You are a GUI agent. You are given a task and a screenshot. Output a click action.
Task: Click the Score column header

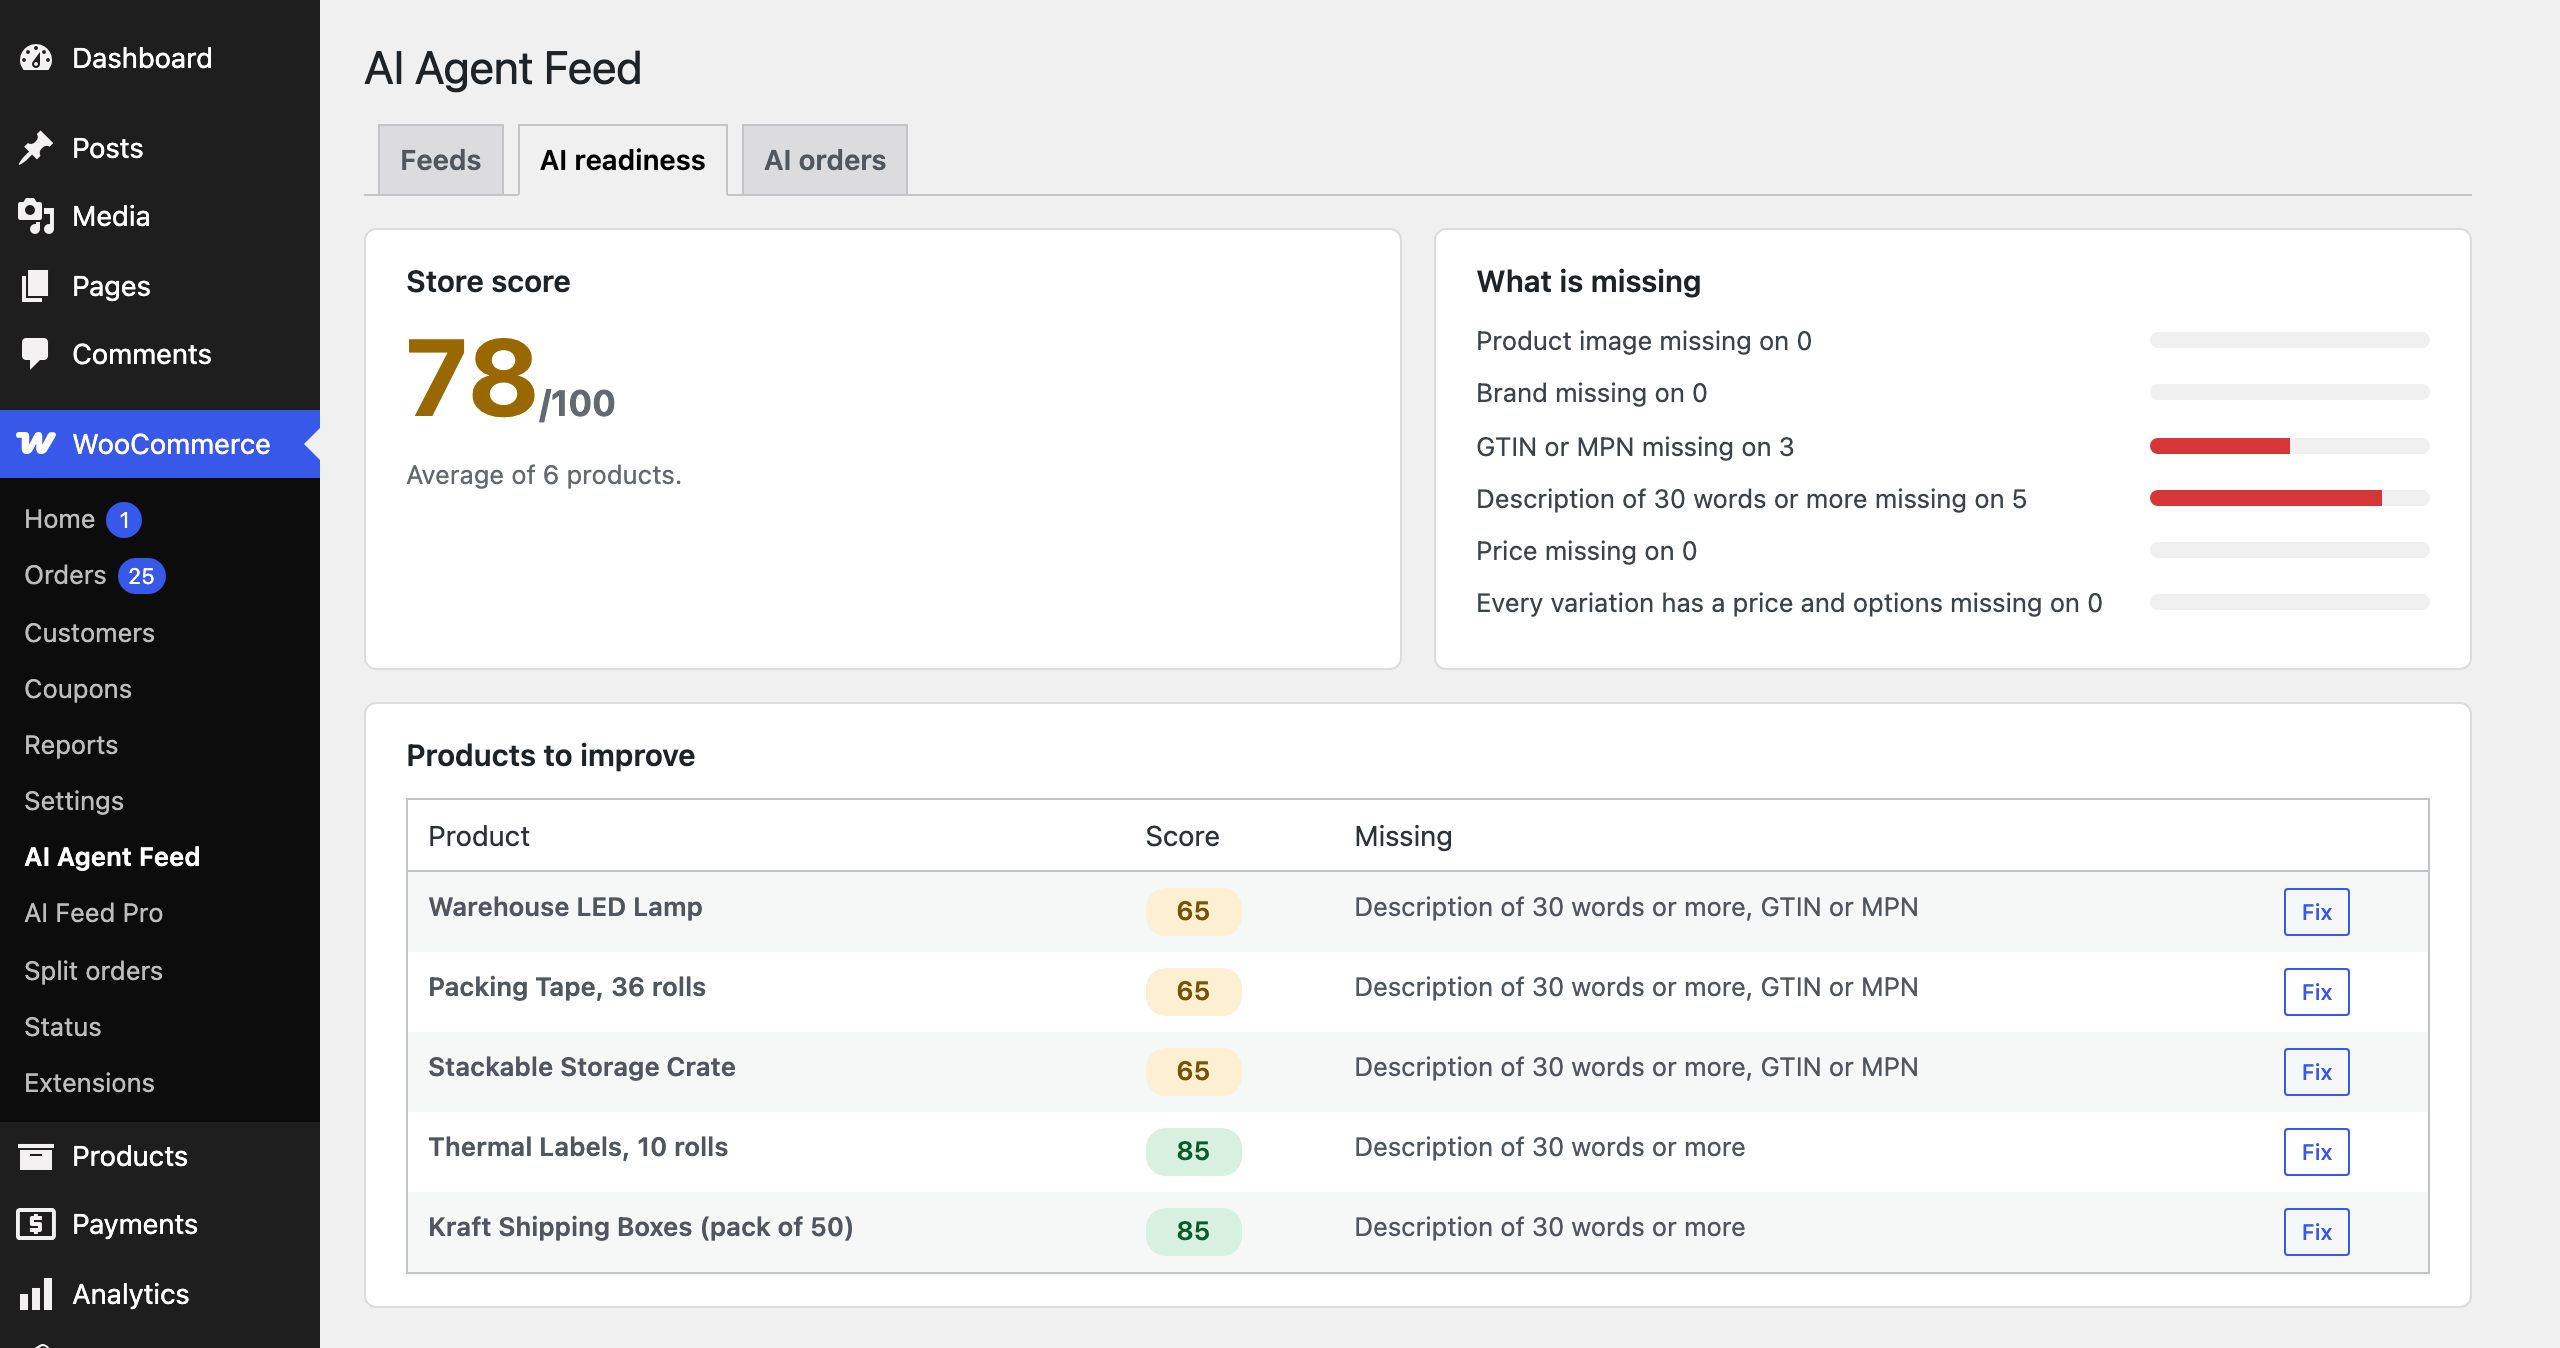click(x=1182, y=836)
